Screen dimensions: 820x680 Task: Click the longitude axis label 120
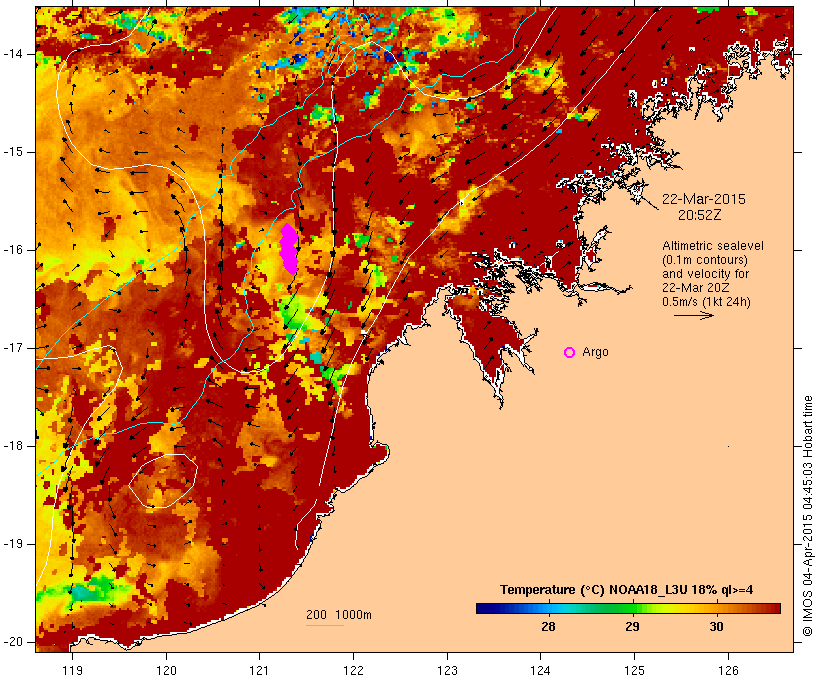pyautogui.click(x=166, y=670)
